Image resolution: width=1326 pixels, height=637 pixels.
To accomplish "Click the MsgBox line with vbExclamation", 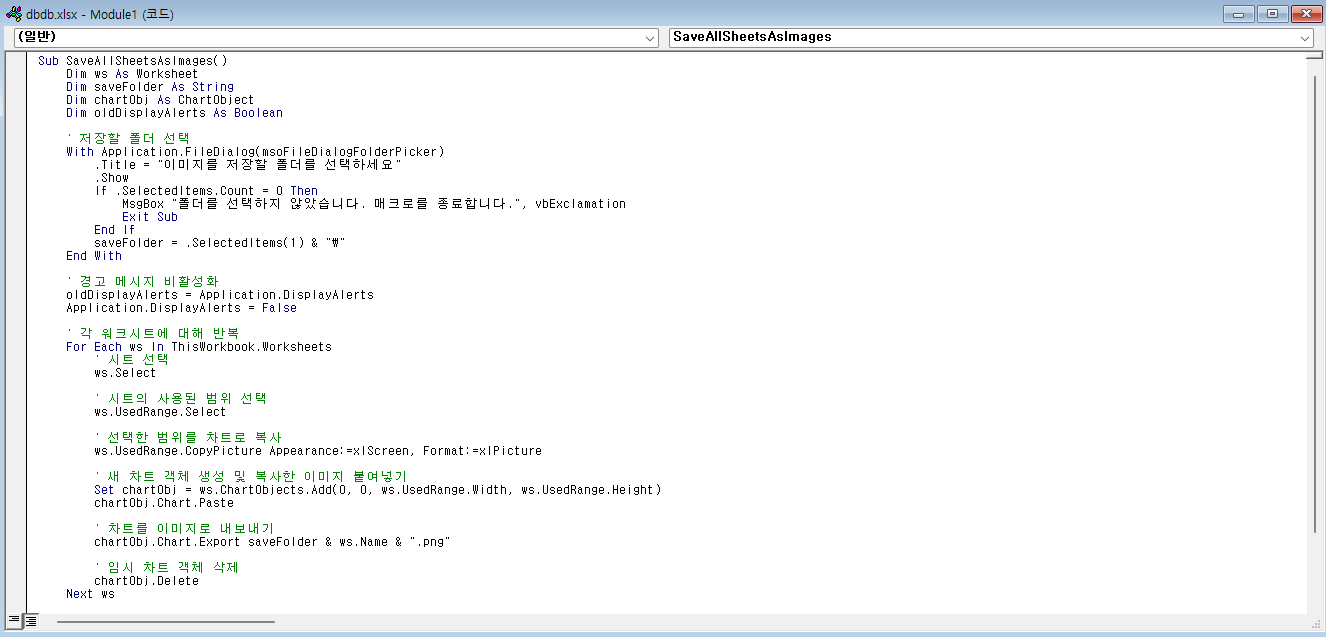I will pos(374,203).
